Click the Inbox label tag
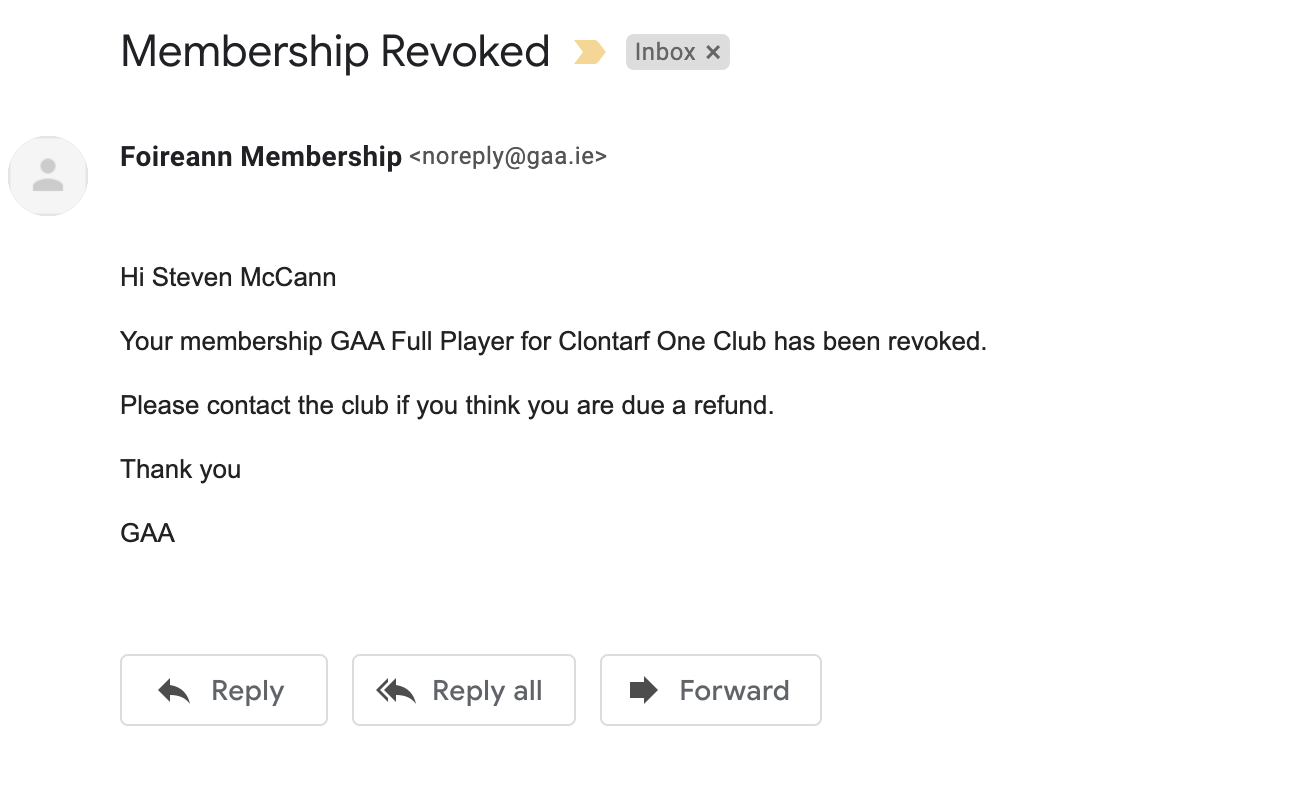This screenshot has height=794, width=1314. (x=665, y=52)
